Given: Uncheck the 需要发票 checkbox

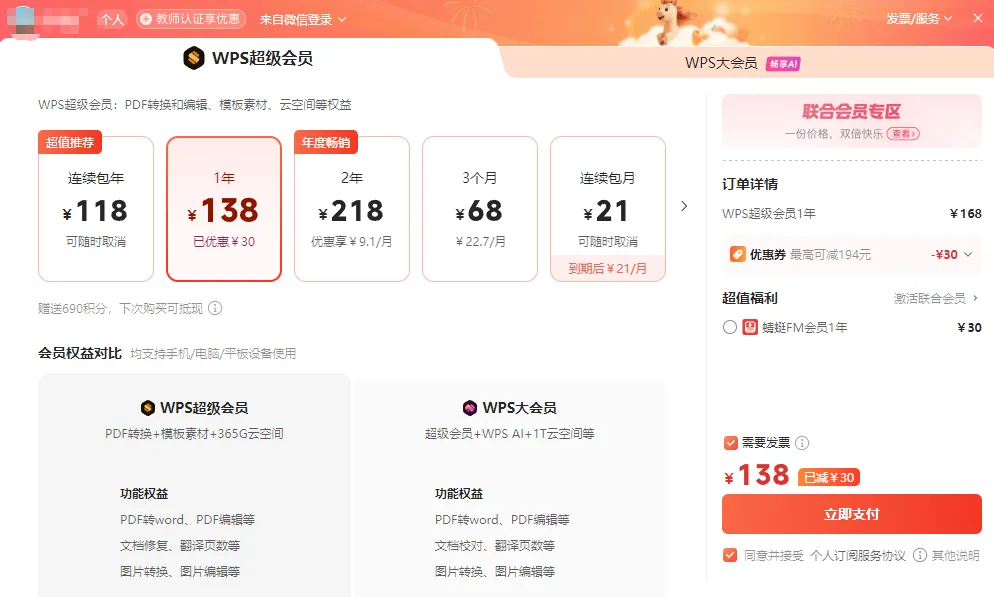Looking at the screenshot, I should pyautogui.click(x=730, y=443).
